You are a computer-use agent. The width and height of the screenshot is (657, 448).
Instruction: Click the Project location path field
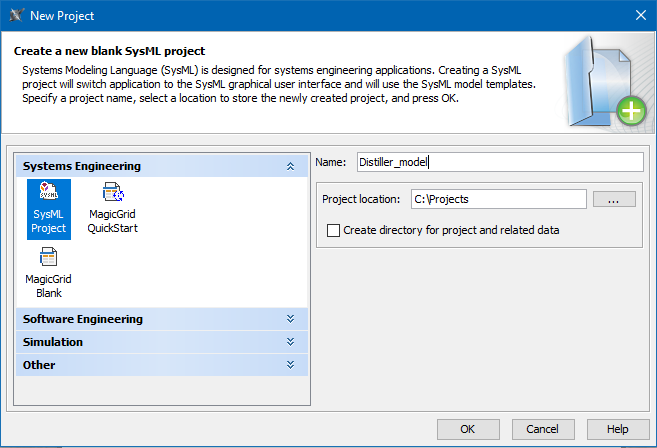click(x=498, y=199)
